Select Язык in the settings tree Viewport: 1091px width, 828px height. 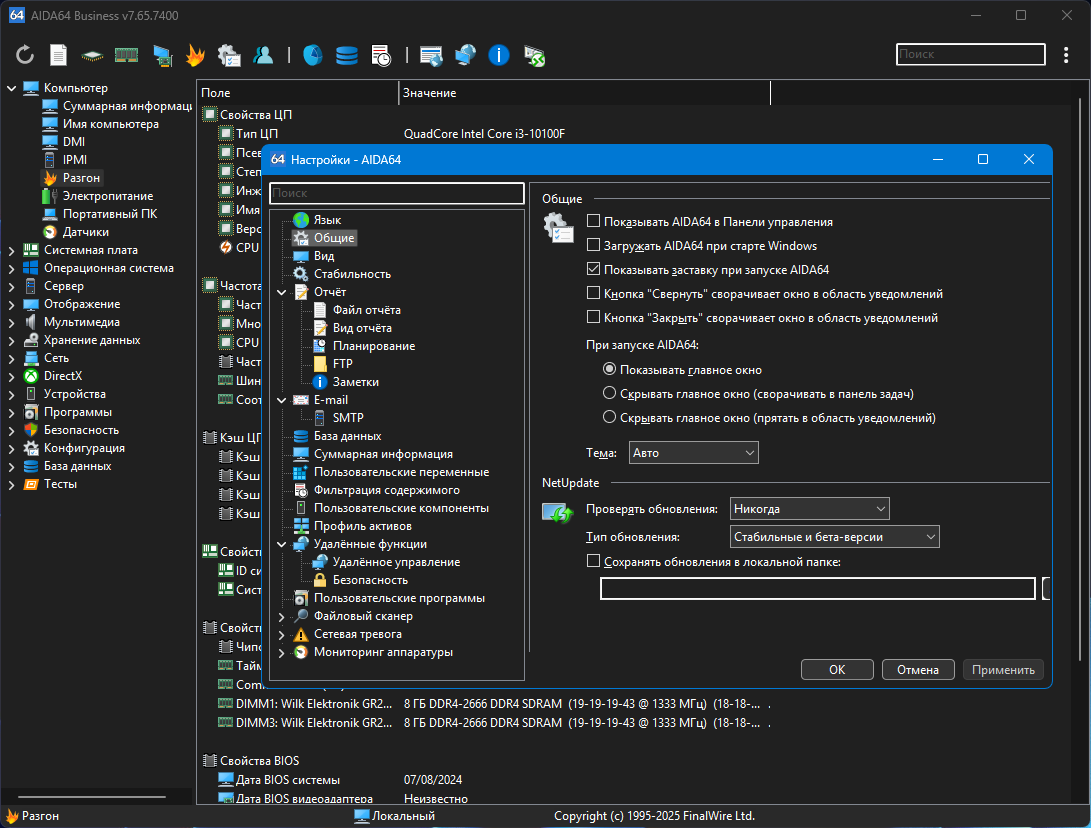tap(327, 220)
